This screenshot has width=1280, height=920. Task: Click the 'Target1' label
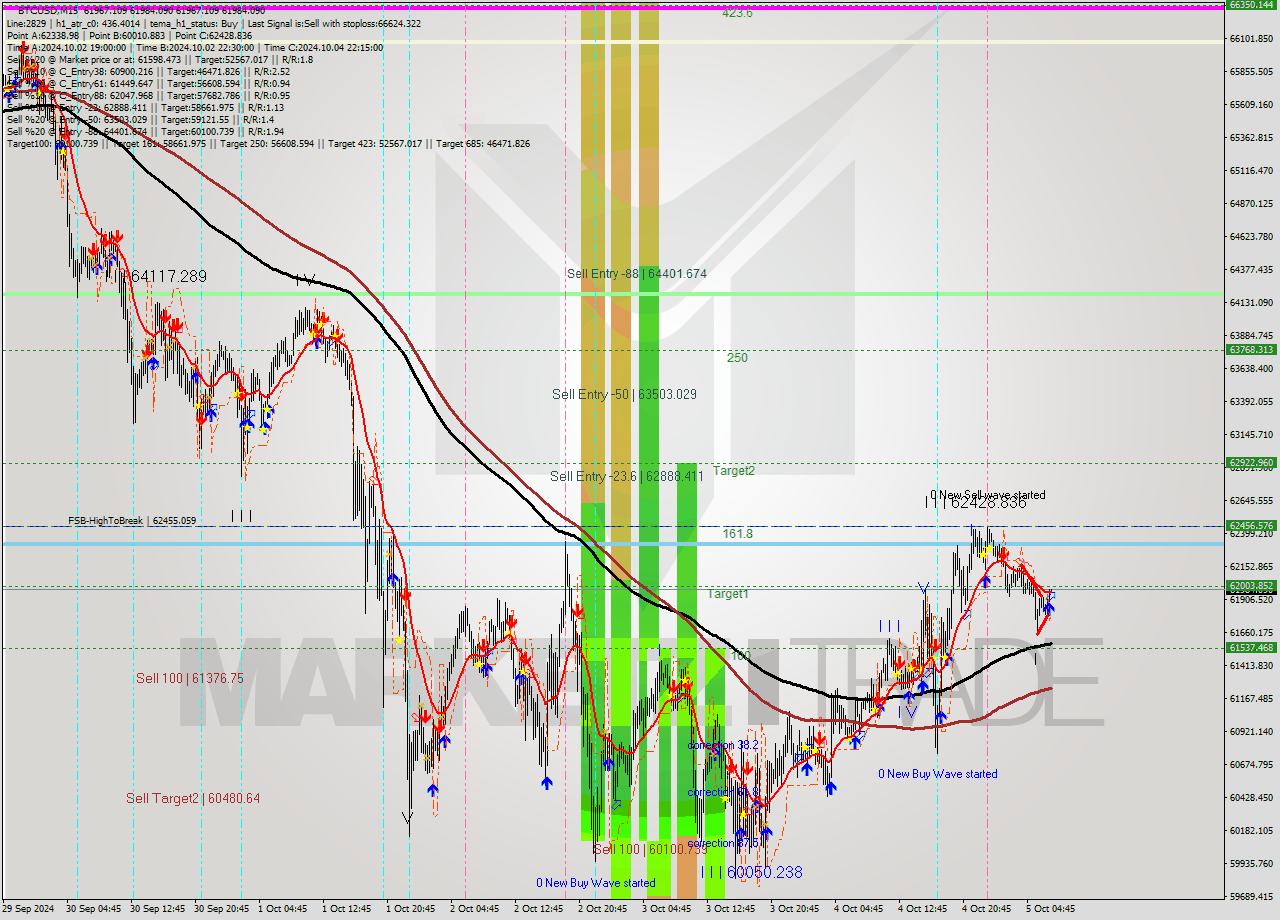(x=728, y=594)
